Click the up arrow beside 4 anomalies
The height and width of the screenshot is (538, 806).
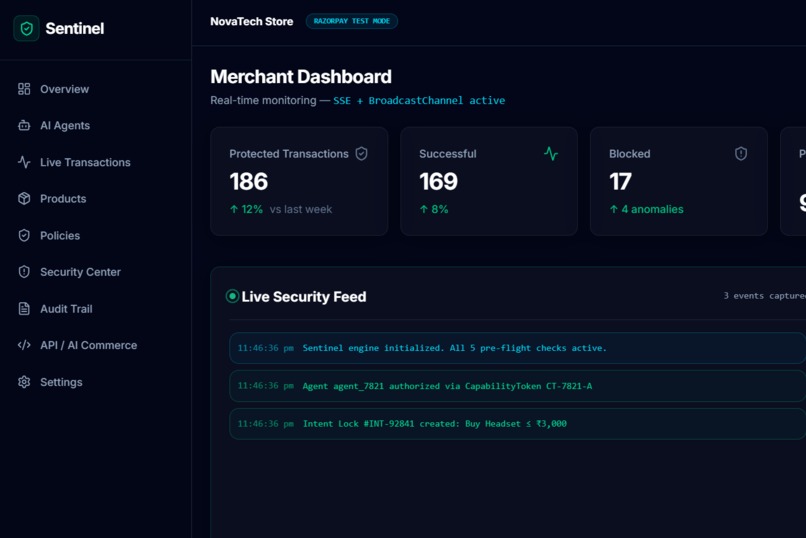coord(614,209)
